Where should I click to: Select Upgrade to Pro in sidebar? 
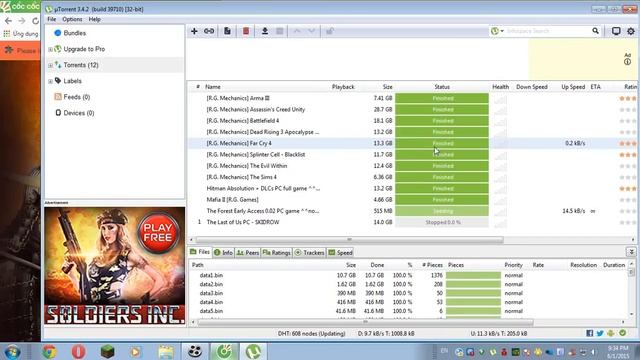tap(84, 49)
